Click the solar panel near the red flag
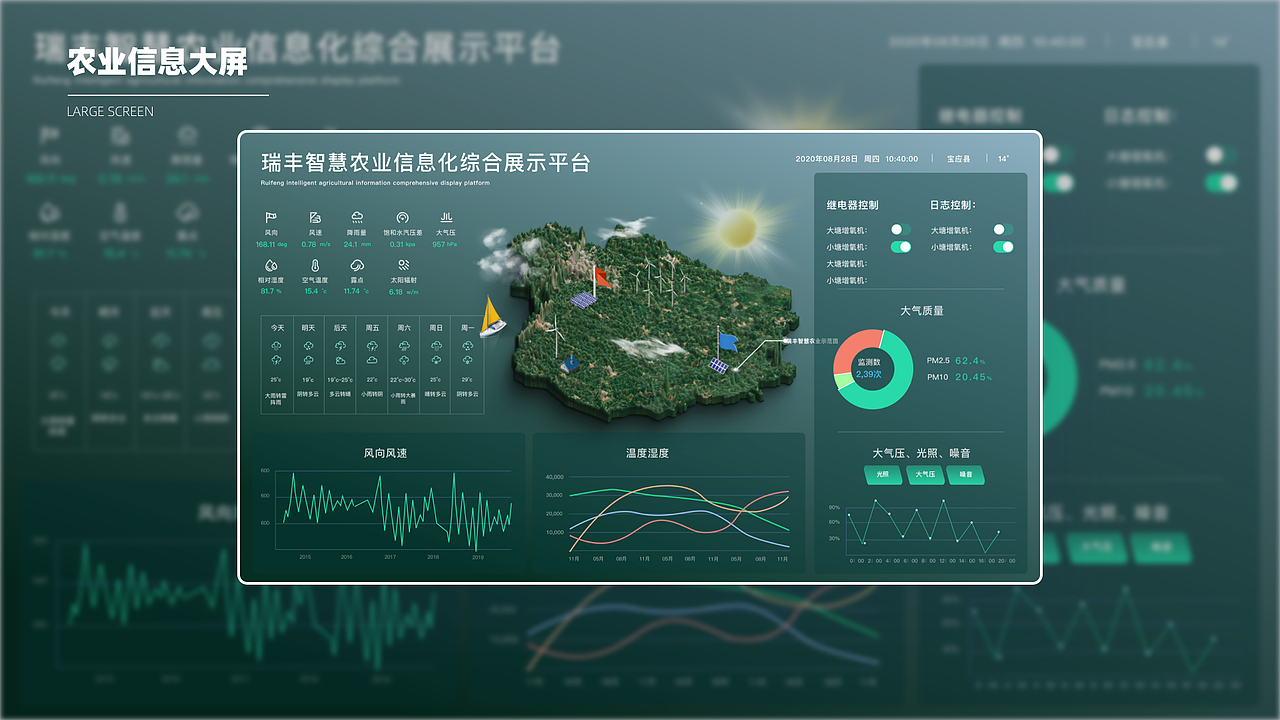1280x720 pixels. click(582, 298)
